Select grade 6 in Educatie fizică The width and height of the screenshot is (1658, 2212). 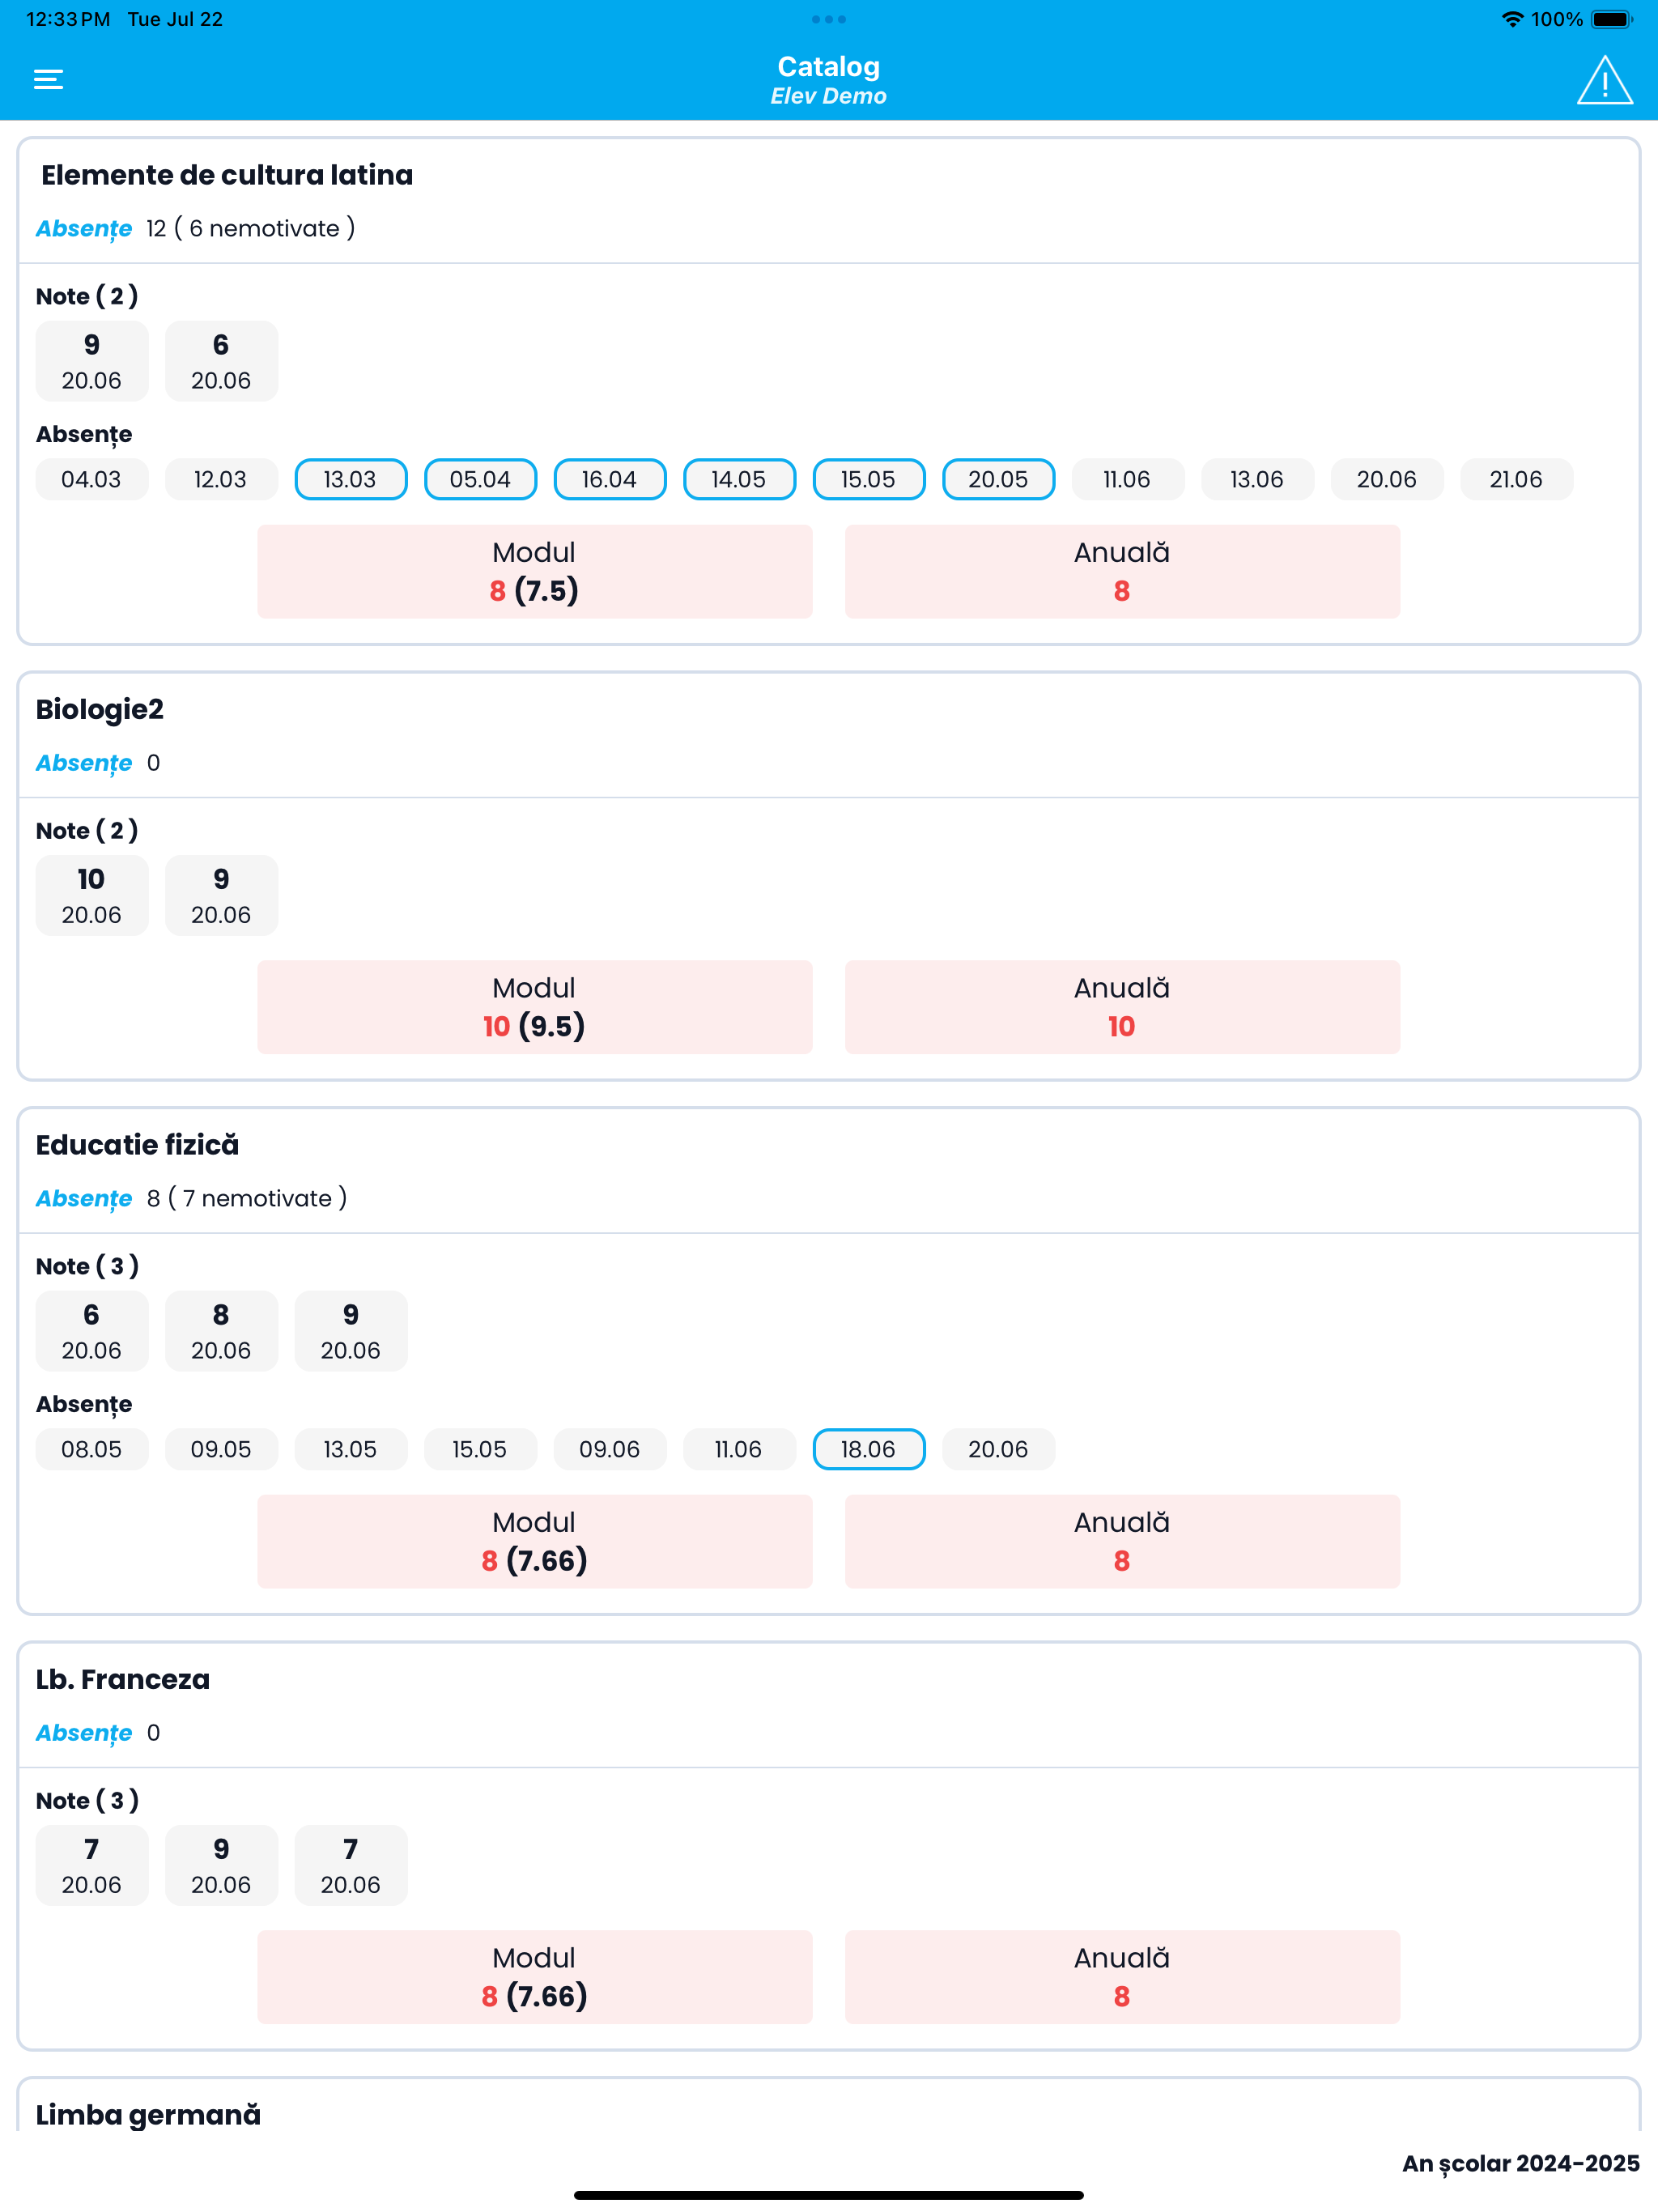pyautogui.click(x=91, y=1330)
